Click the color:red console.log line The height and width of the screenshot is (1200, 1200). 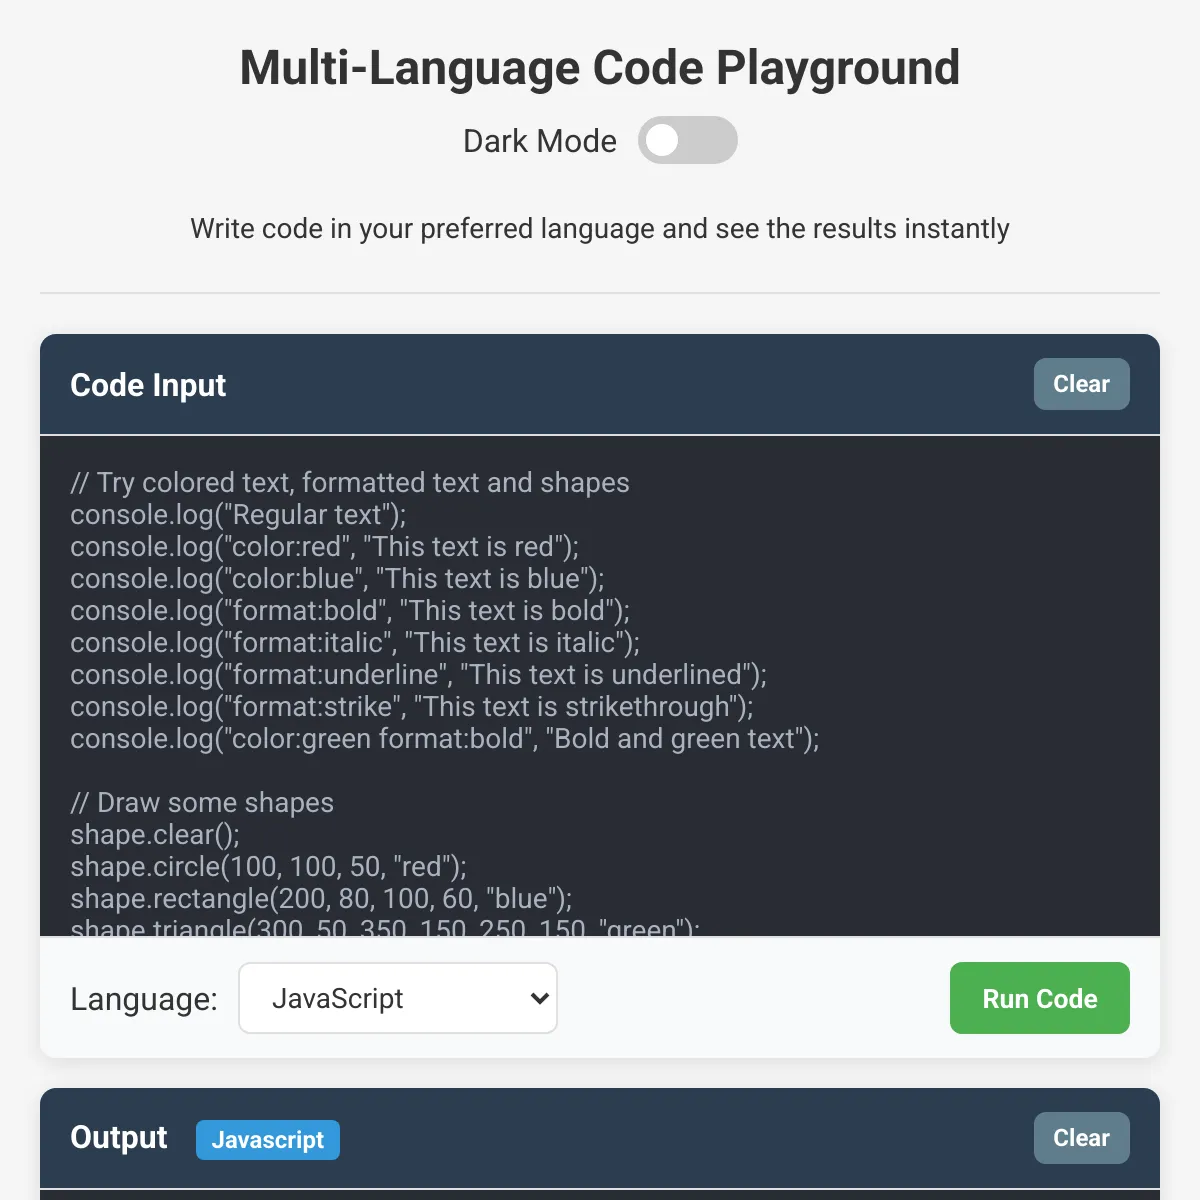coord(323,546)
